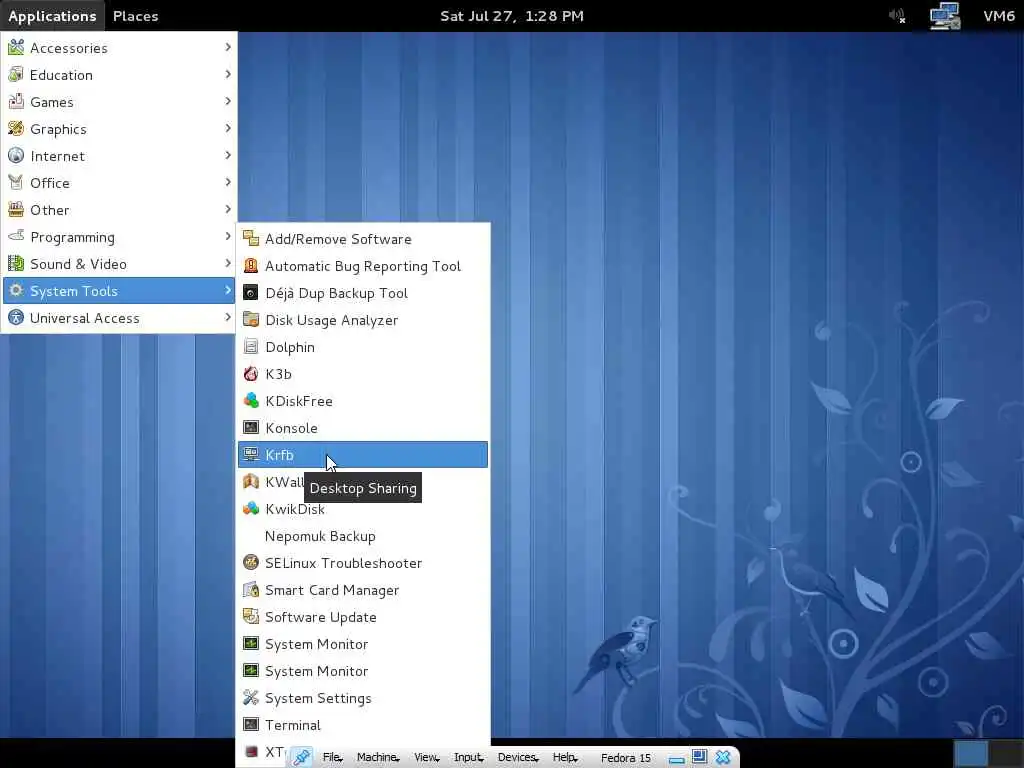Click the network connection icon
Viewport: 1024px width, 768px height.
pyautogui.click(x=944, y=16)
